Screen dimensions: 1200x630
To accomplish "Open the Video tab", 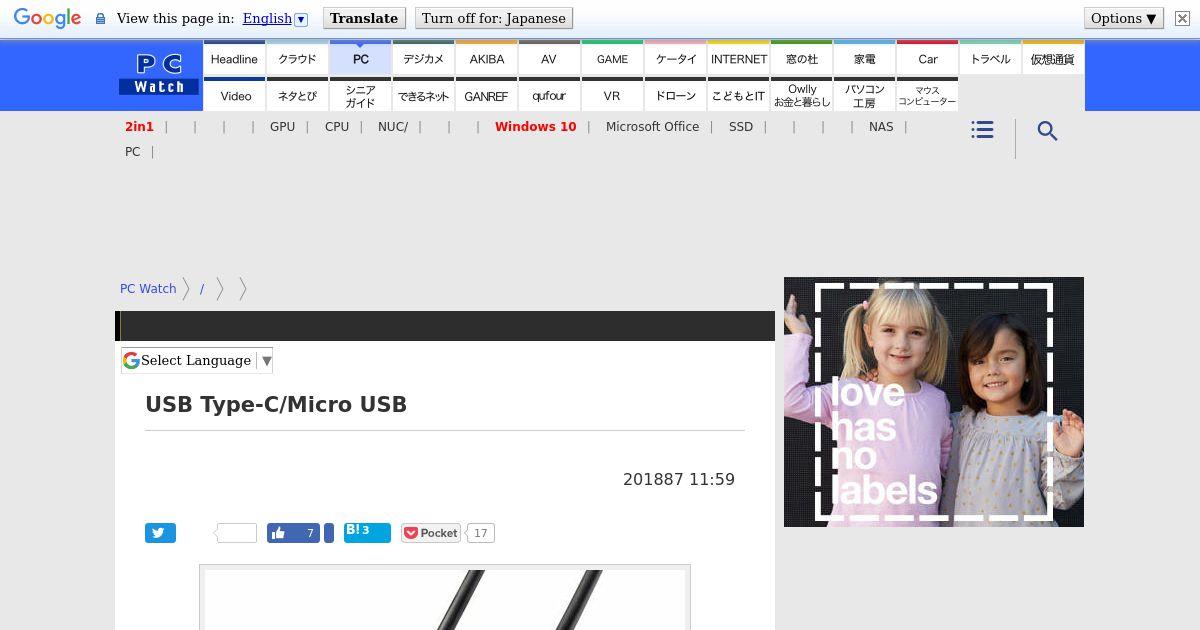I will point(234,96).
